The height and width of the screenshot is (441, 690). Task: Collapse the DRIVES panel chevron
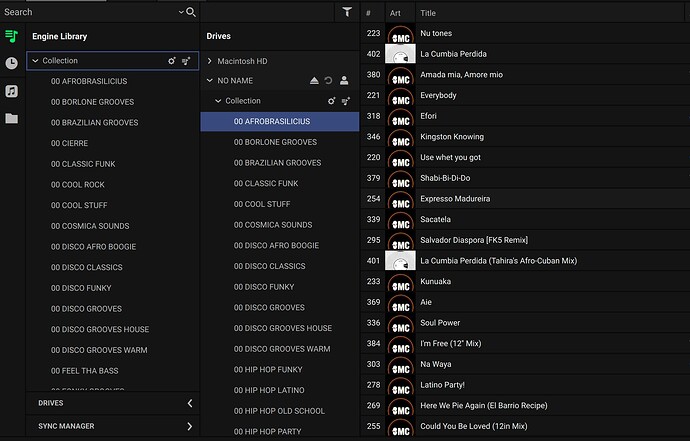pyautogui.click(x=190, y=403)
